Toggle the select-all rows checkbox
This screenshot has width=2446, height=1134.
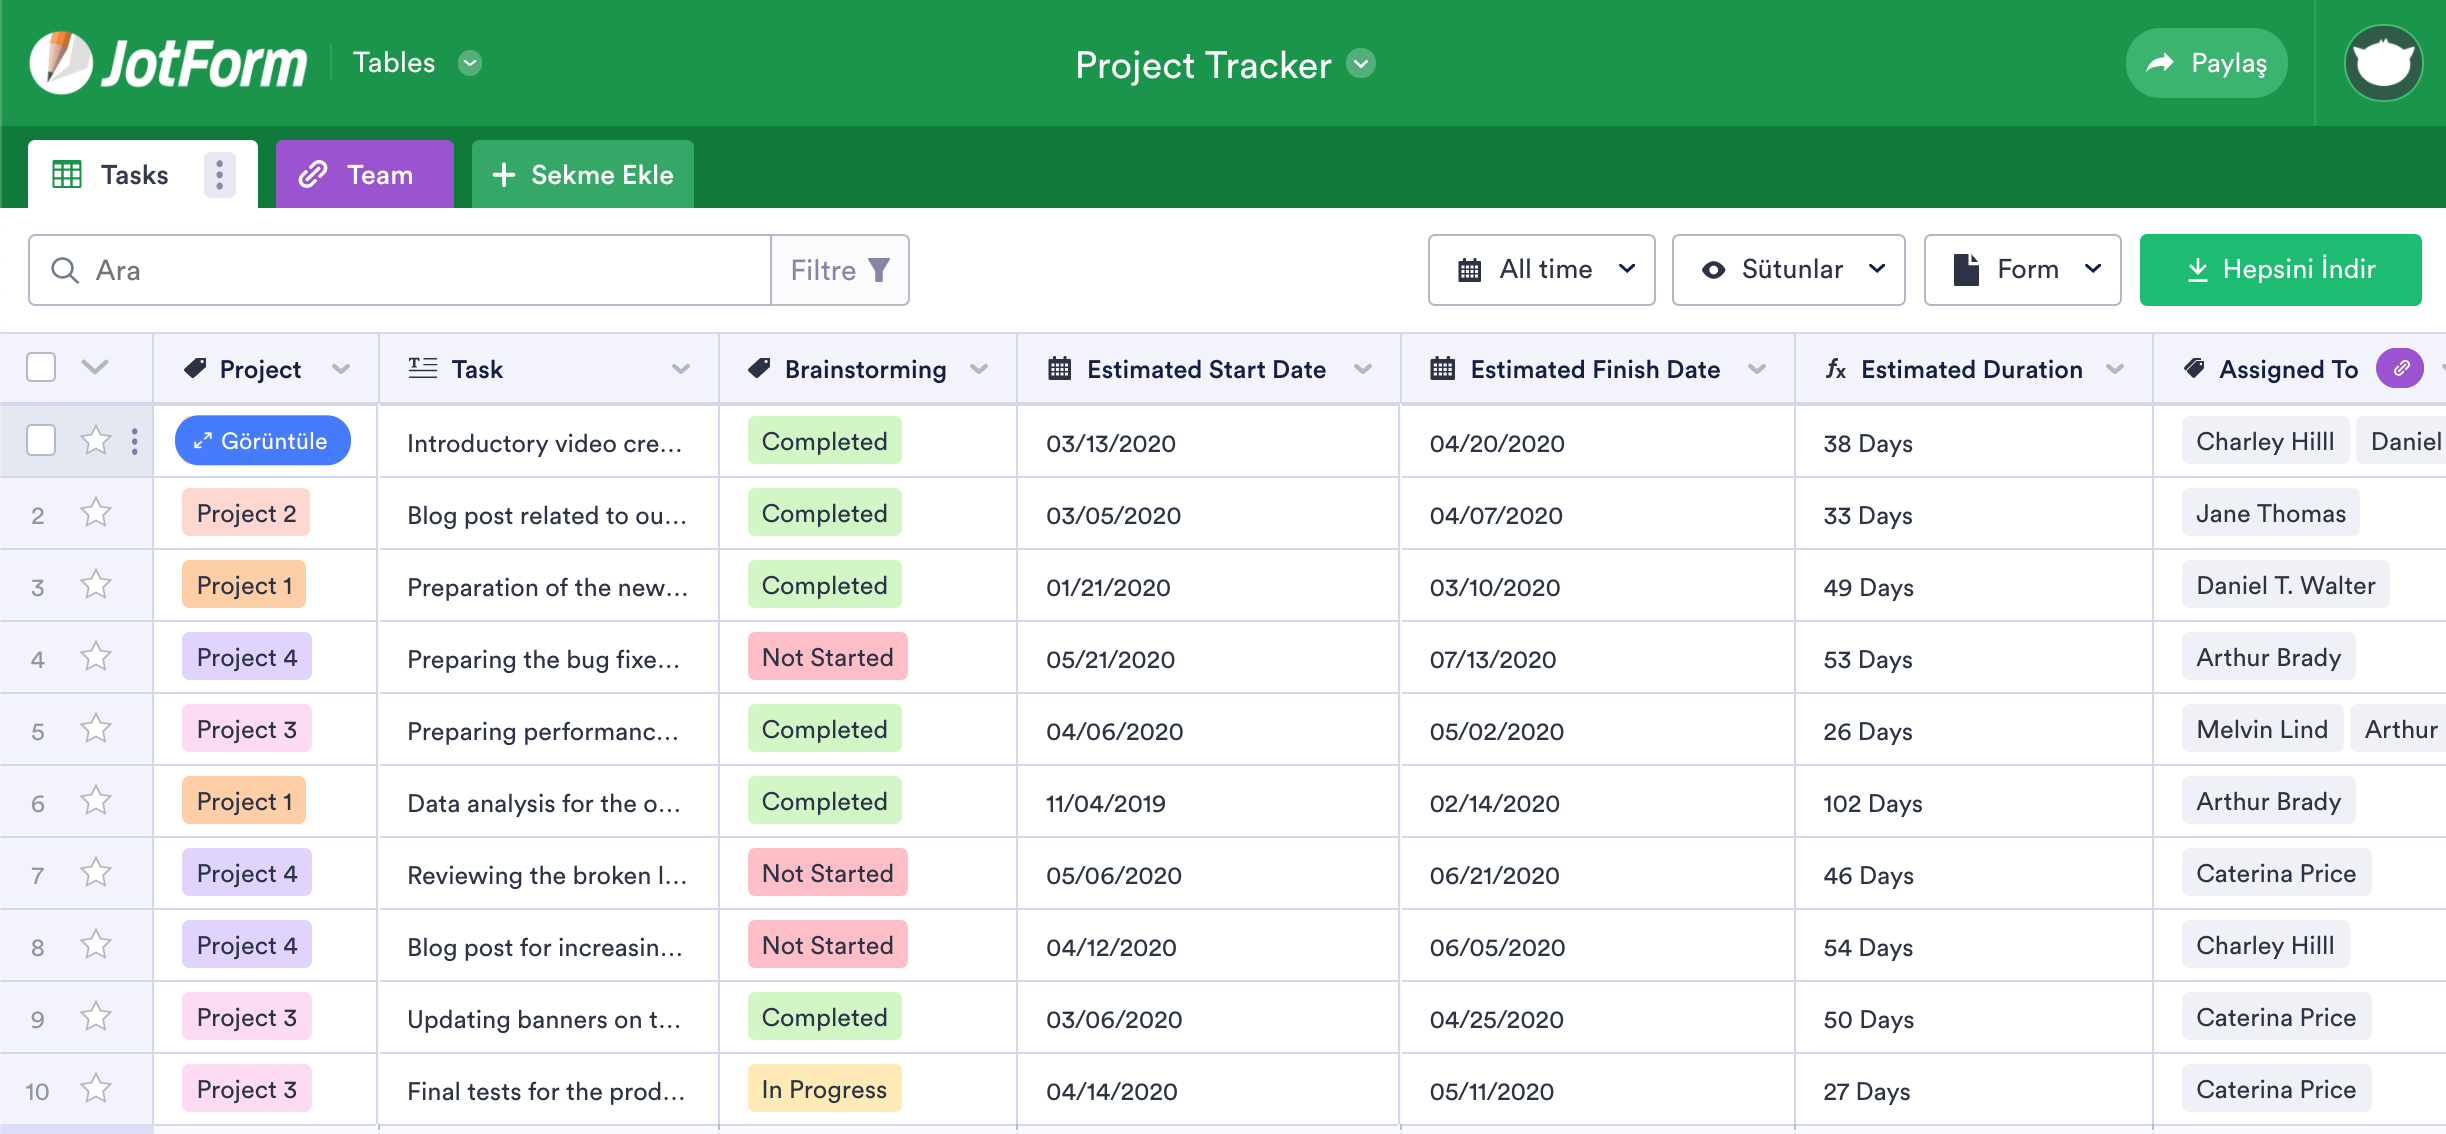[41, 367]
